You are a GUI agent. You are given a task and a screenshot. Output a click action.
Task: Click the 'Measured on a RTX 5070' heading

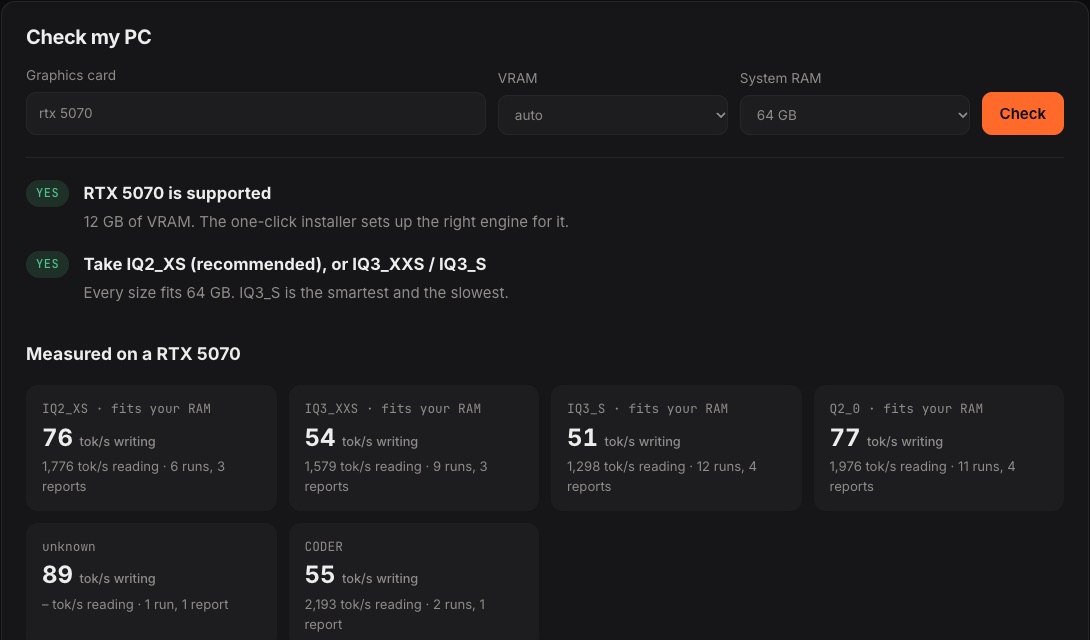133,354
